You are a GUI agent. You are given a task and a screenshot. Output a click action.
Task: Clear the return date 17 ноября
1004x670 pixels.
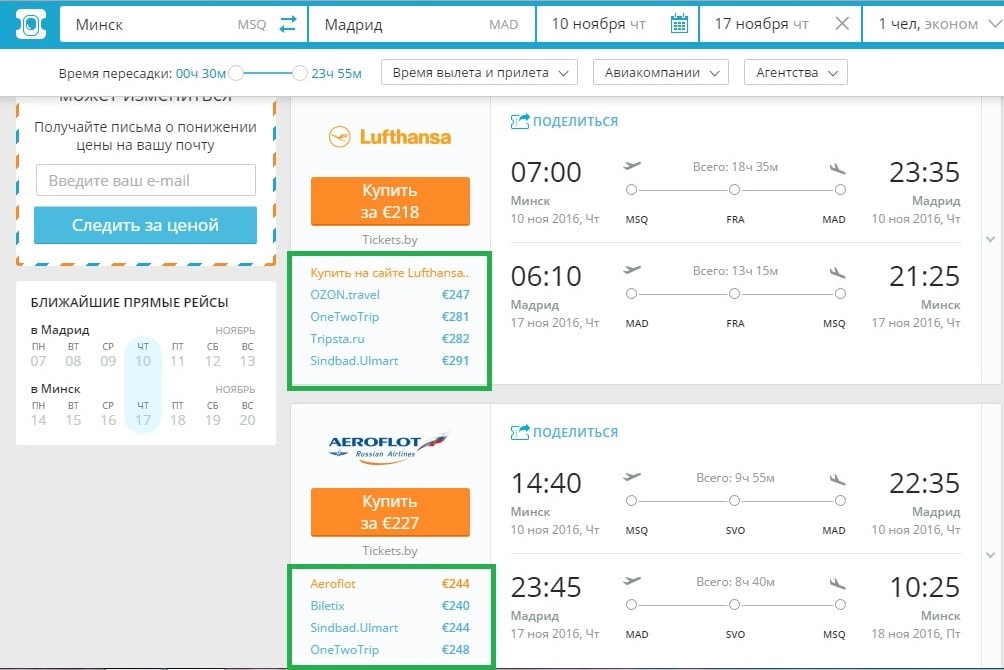(x=842, y=24)
